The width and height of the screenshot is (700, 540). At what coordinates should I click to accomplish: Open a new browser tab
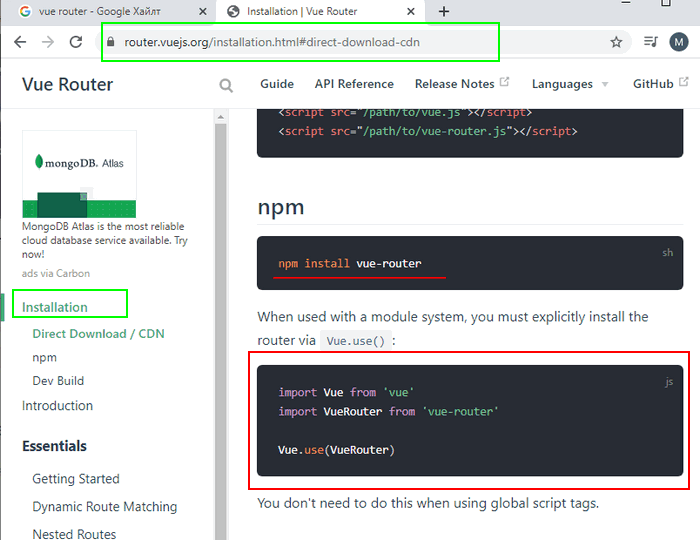444,12
